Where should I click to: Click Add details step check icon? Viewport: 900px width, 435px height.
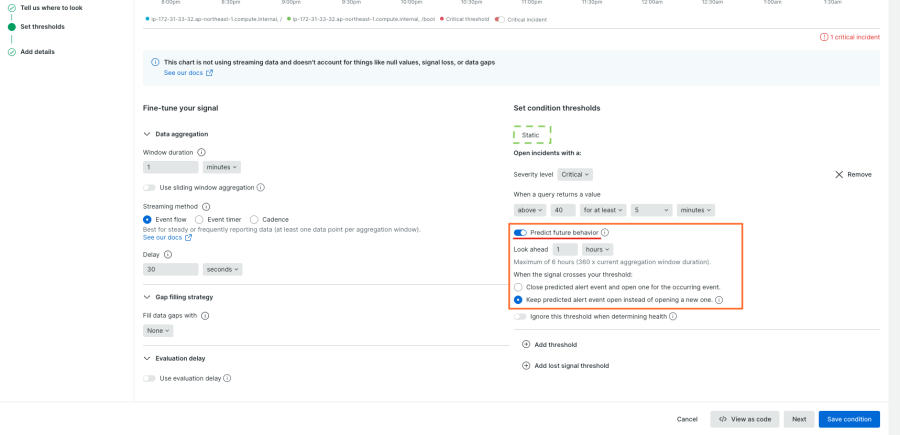tap(11, 52)
